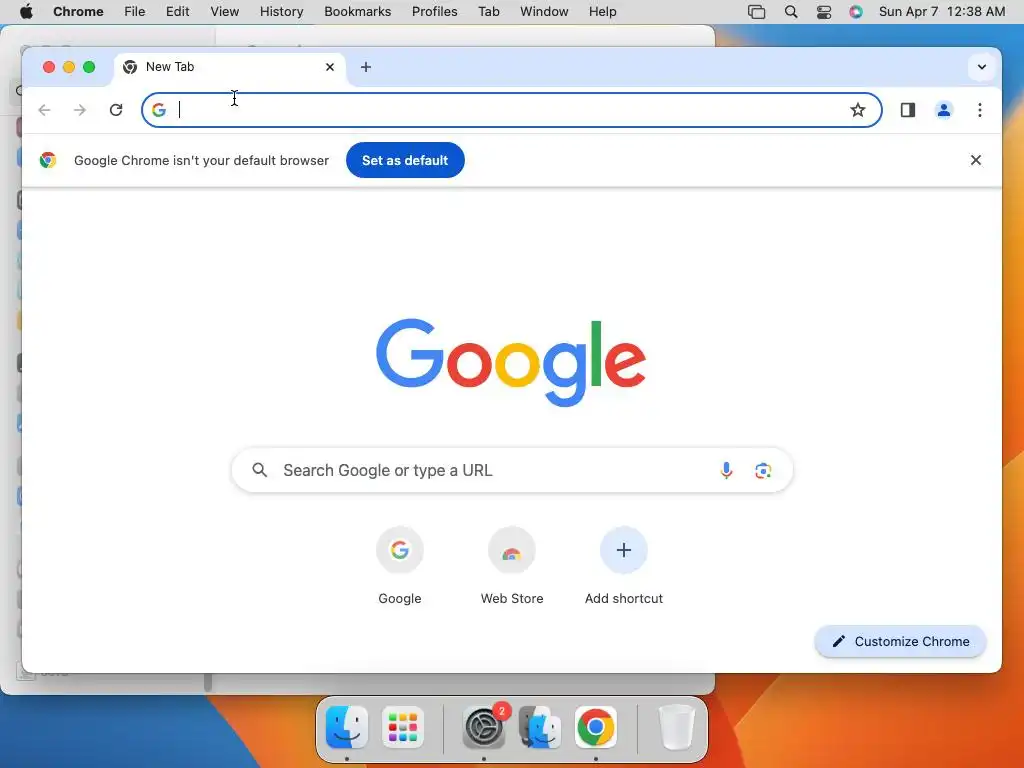Click the magnifier icon in search box
1024x768 pixels.
[x=260, y=470]
